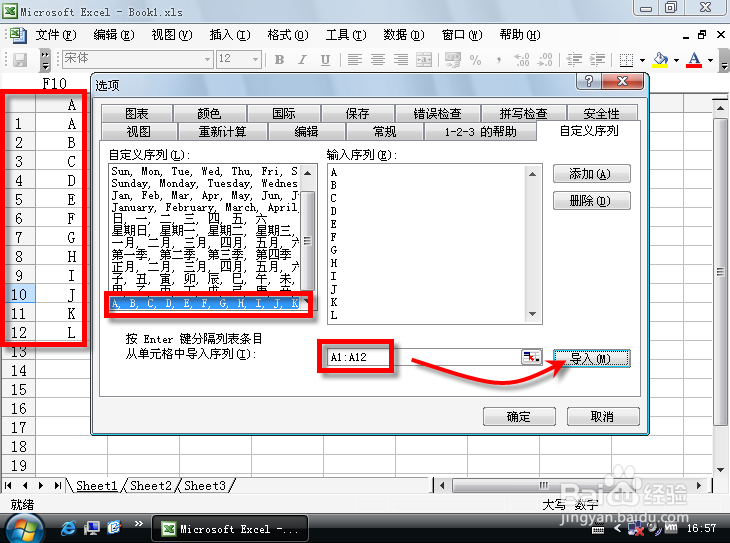Click the dialog help question mark button
Screen dimensions: 730x543
[588, 81]
